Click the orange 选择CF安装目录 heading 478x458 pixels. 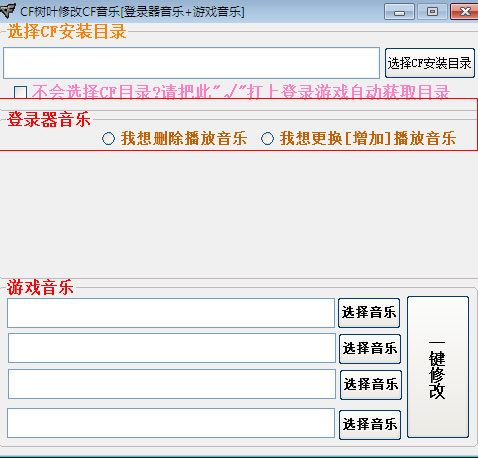(67, 32)
